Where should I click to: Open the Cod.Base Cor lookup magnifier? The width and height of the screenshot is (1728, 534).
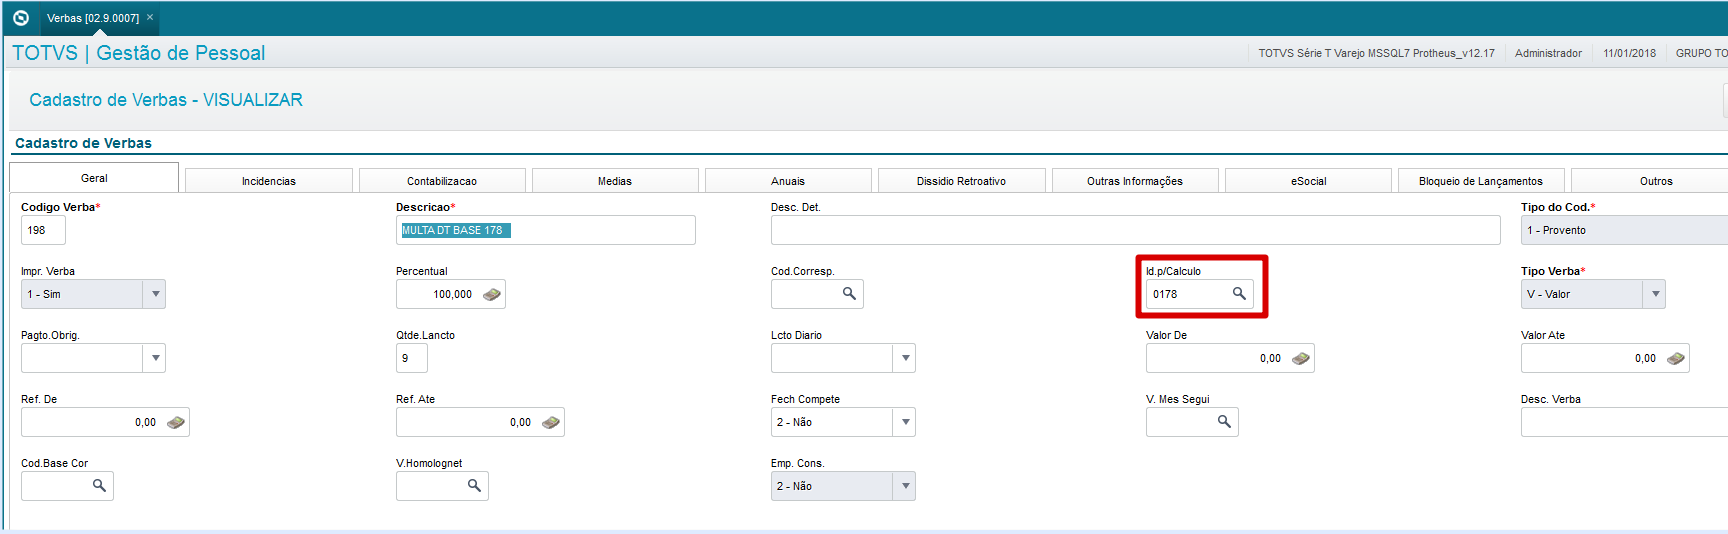coord(99,486)
